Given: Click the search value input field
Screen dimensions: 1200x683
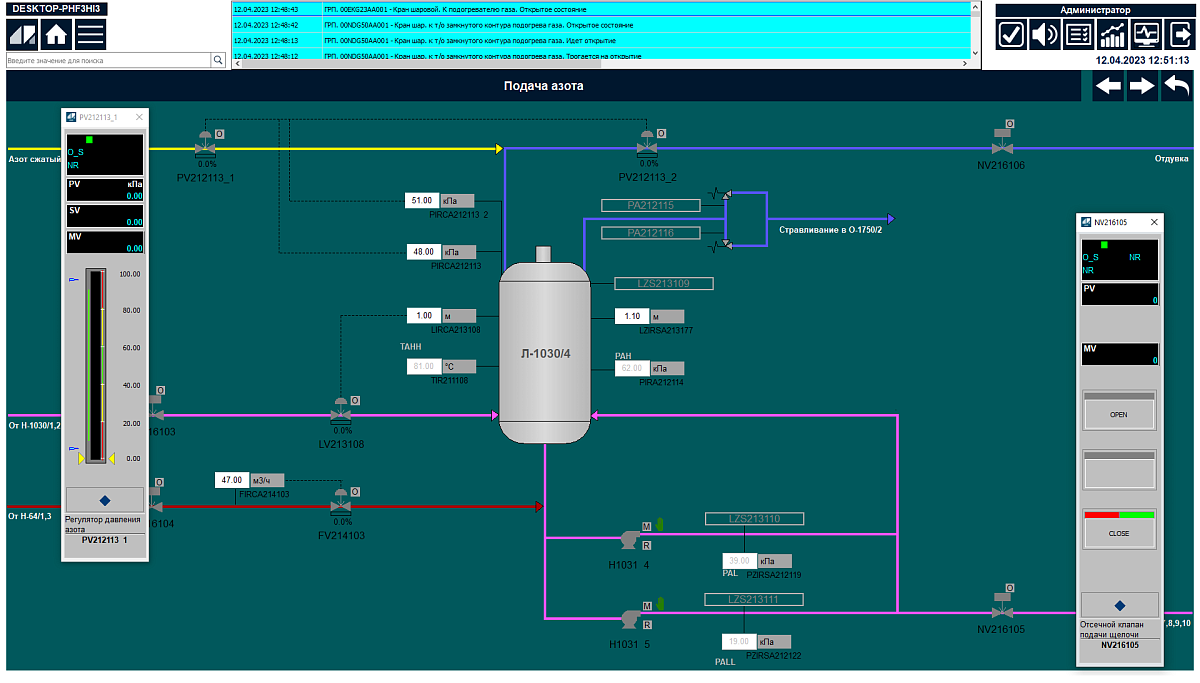Looking at the screenshot, I should tap(108, 61).
